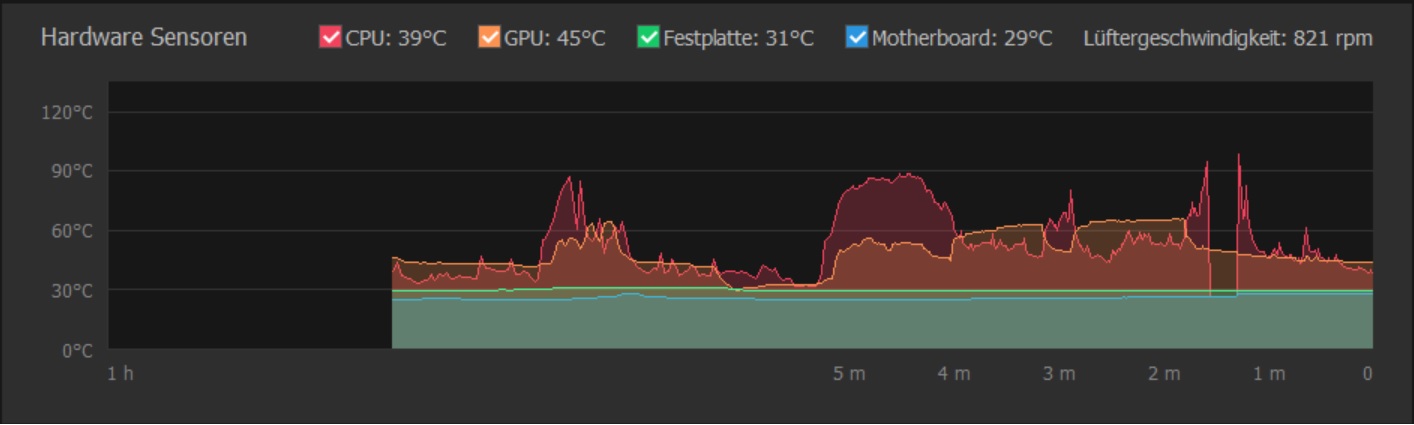Toggle the GPU temperature checkbox

click(489, 39)
